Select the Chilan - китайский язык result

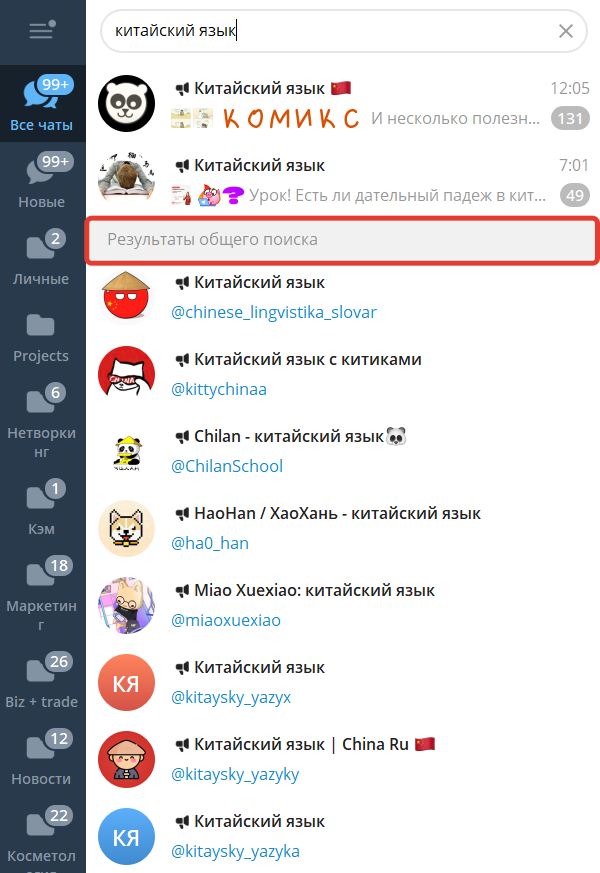343,452
